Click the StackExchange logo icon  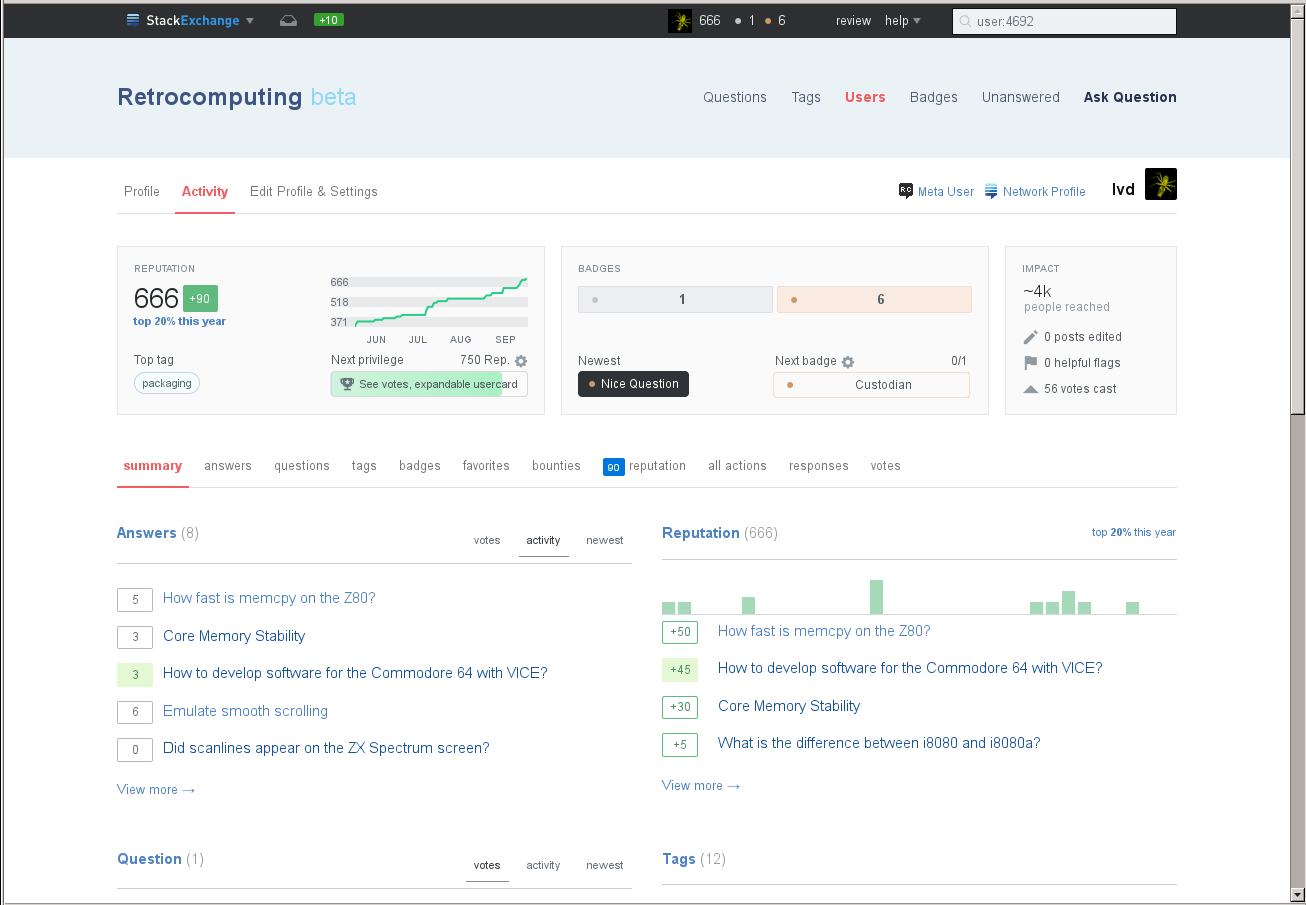[x=133, y=20]
